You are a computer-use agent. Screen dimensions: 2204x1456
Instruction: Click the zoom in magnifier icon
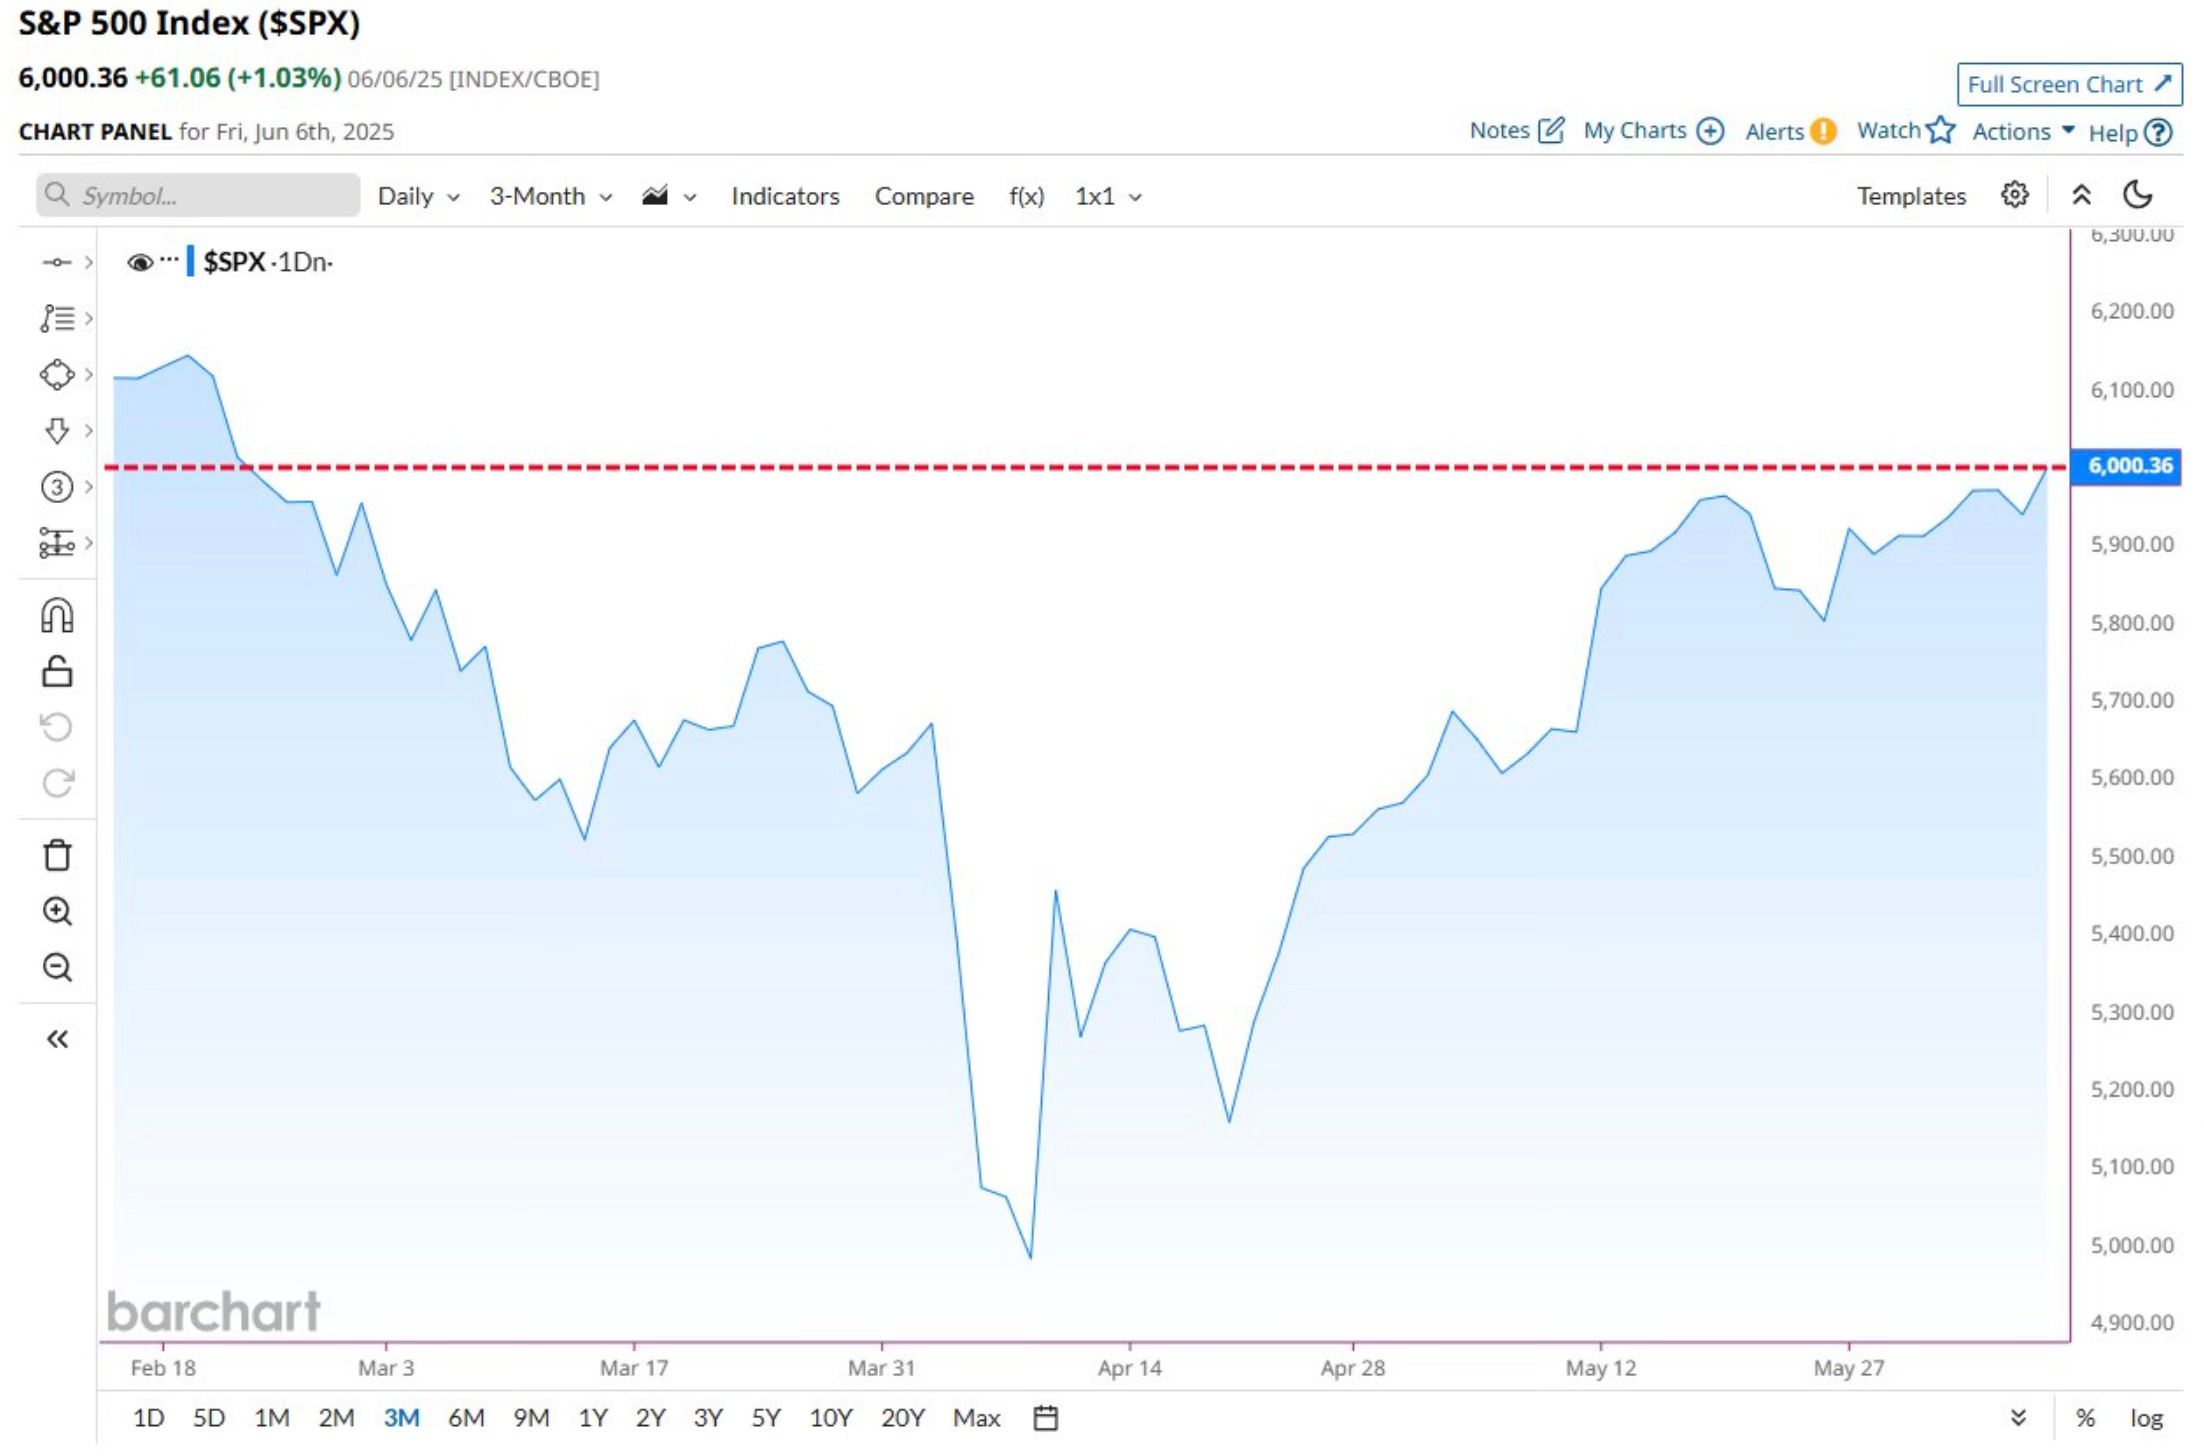pos(57,911)
